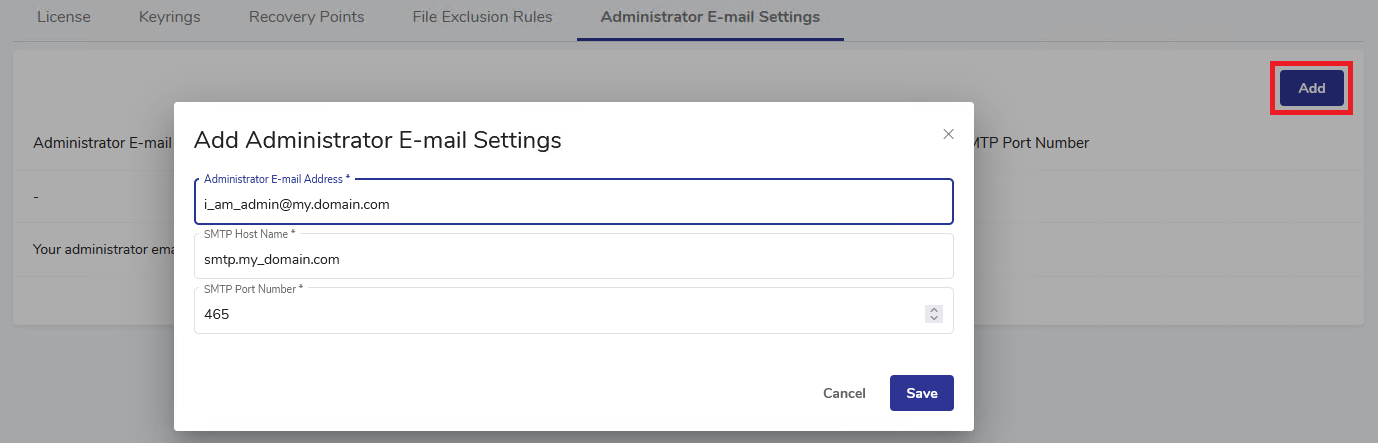Click into the SMTP Port Number field
This screenshot has height=443, width=1378.
point(560,314)
